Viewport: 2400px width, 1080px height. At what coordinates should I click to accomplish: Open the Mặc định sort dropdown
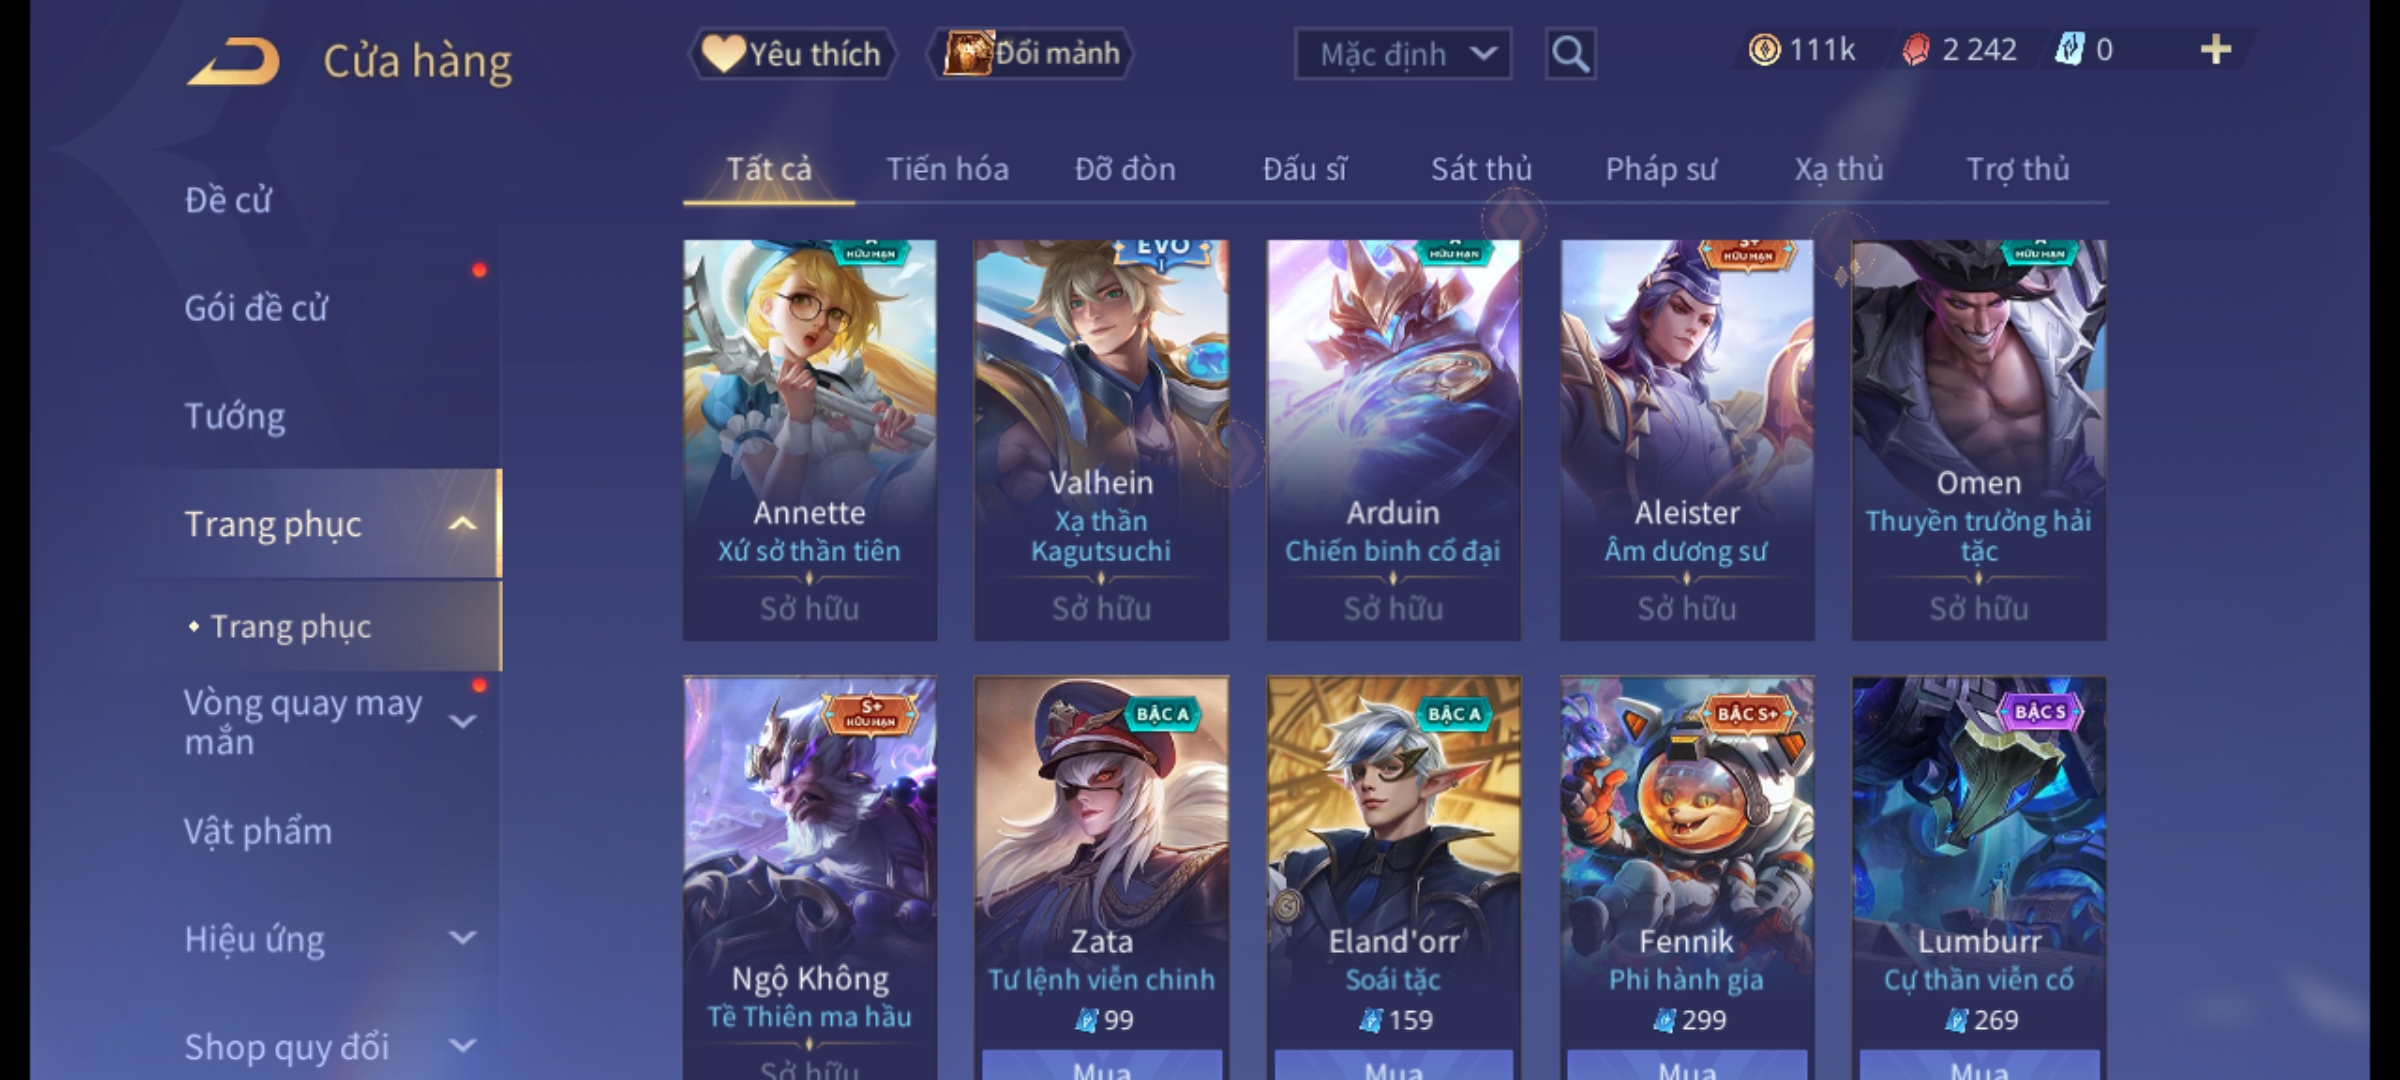pyautogui.click(x=1402, y=54)
